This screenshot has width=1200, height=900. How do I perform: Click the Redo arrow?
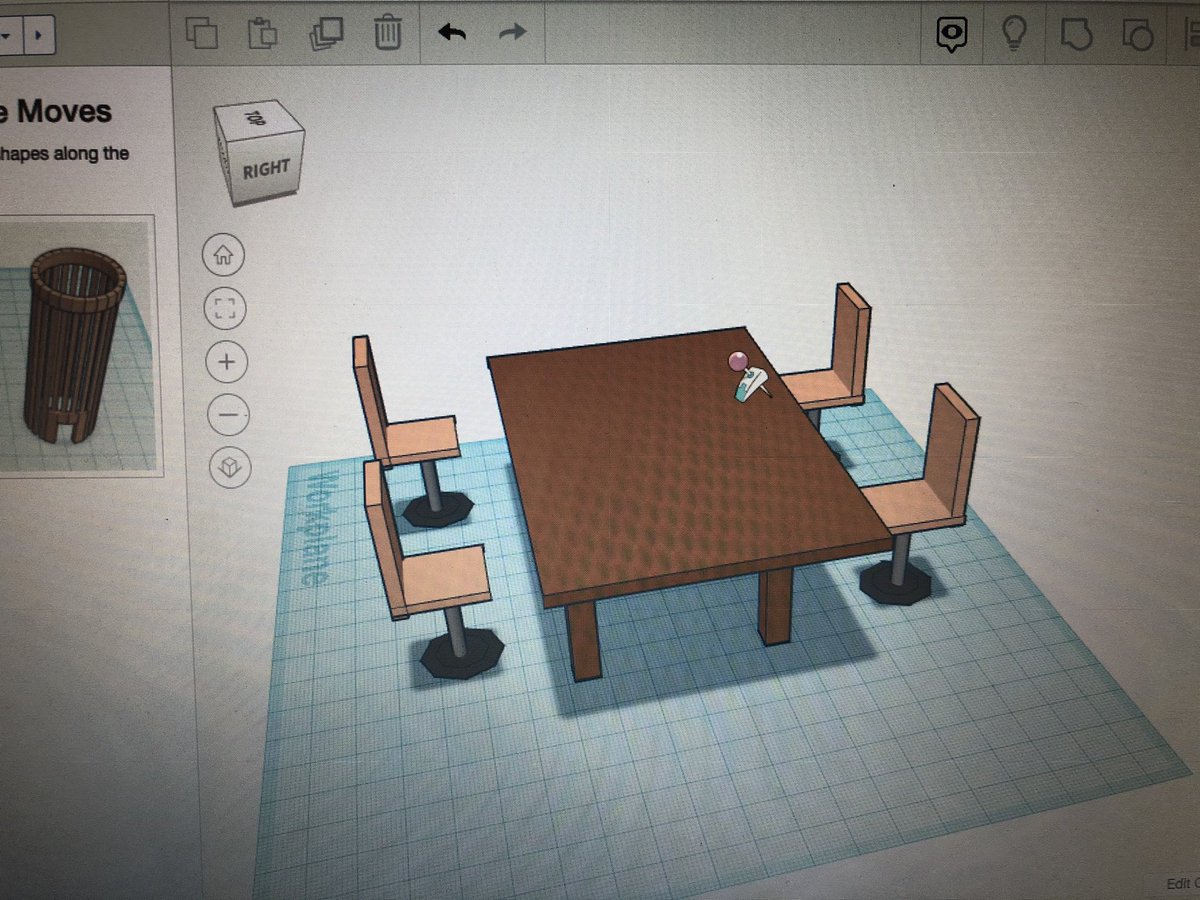point(513,33)
